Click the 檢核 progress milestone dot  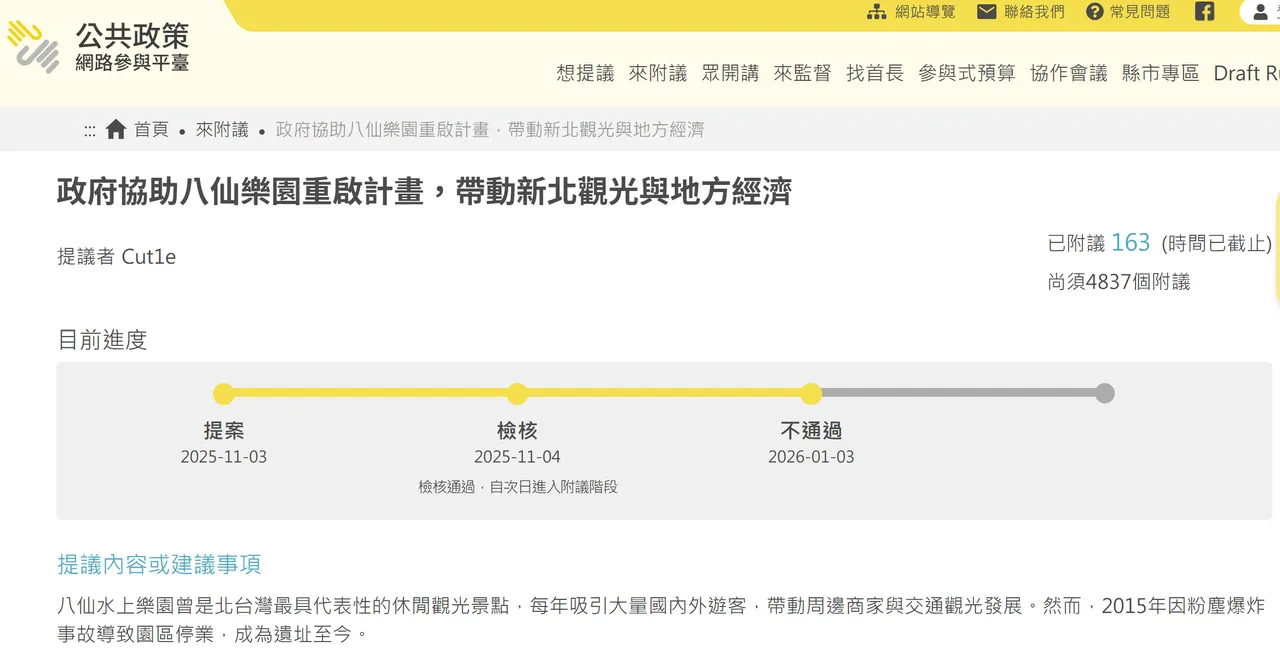[x=517, y=393]
